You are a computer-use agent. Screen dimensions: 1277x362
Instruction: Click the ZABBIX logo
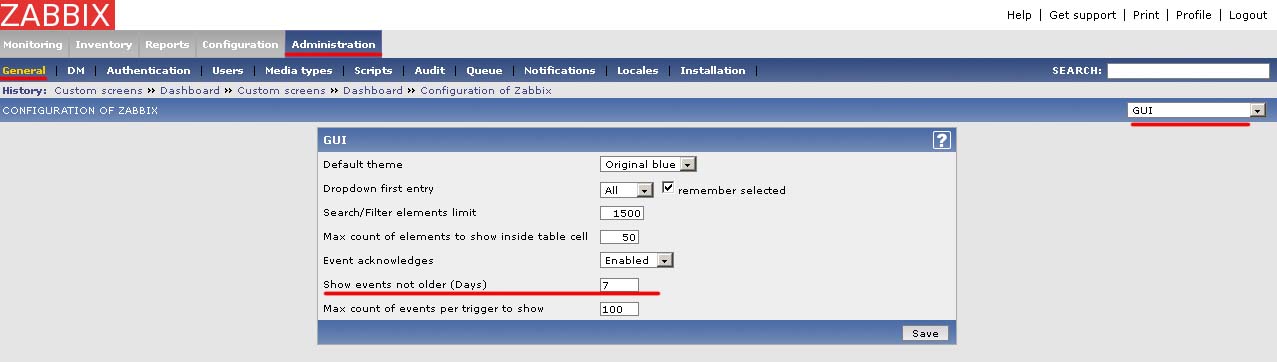(57, 15)
